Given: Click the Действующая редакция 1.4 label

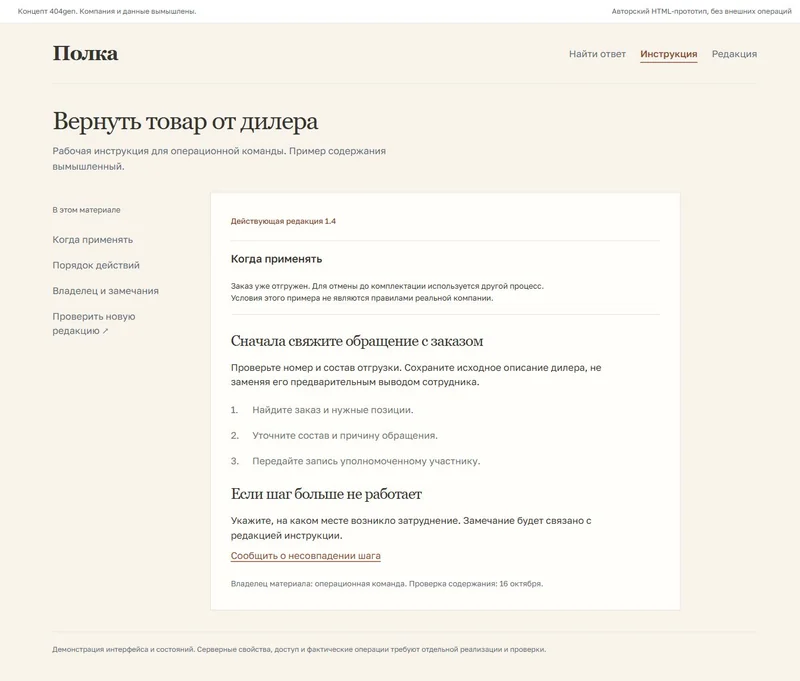Looking at the screenshot, I should pos(283,221).
